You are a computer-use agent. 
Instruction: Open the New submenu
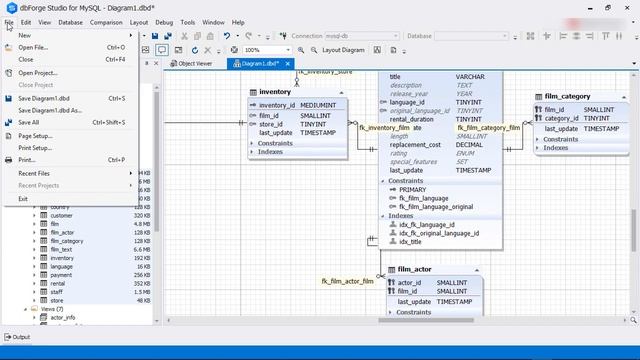coord(70,36)
